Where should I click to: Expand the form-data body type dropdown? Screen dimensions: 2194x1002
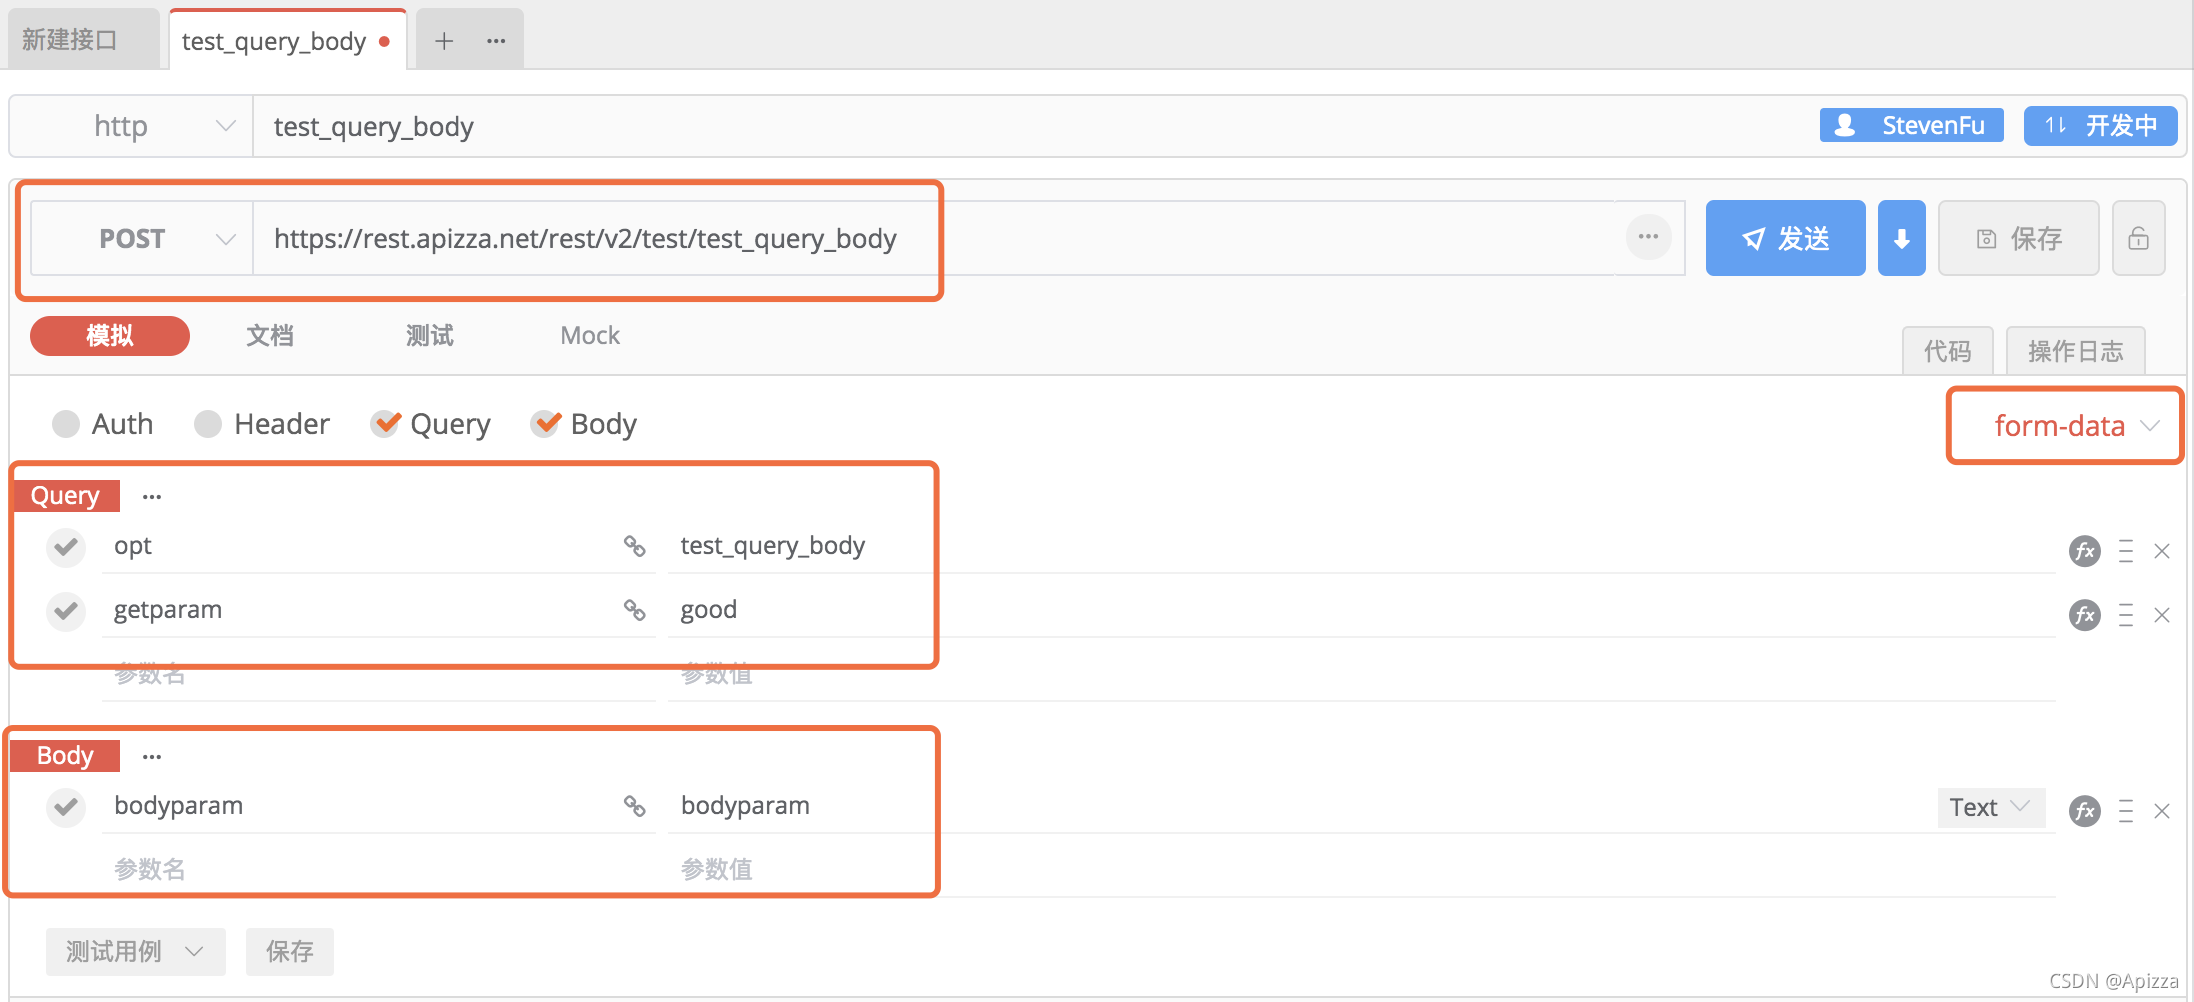click(x=2065, y=426)
